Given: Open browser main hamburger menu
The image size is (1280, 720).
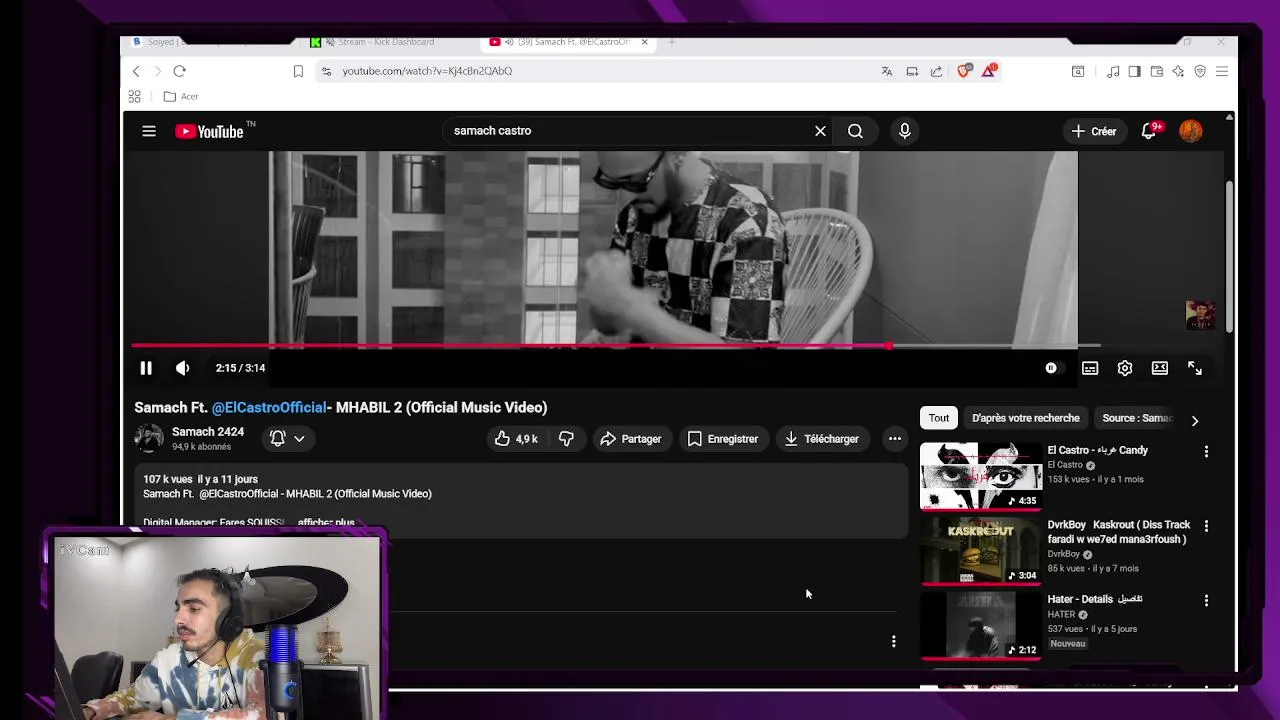Looking at the screenshot, I should point(1222,71).
